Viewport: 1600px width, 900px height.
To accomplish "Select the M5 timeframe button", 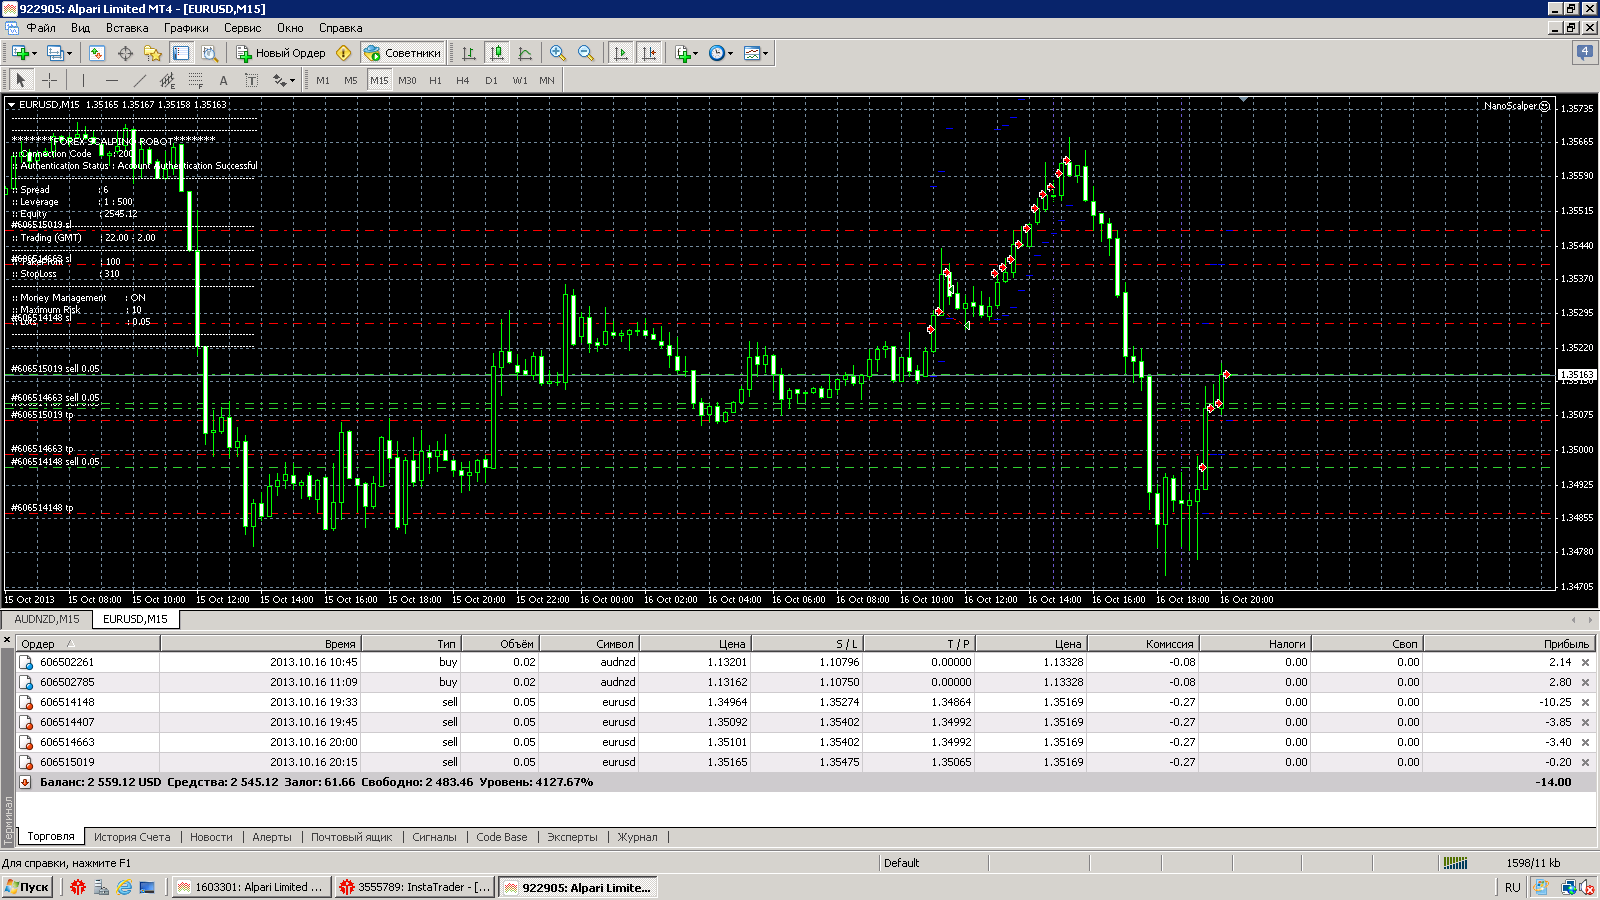I will [x=351, y=80].
